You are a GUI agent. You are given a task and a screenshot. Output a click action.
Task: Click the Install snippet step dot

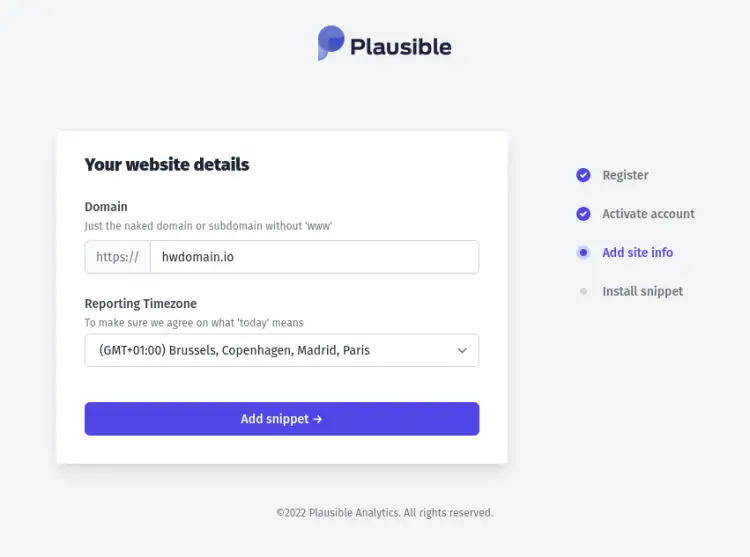point(583,292)
